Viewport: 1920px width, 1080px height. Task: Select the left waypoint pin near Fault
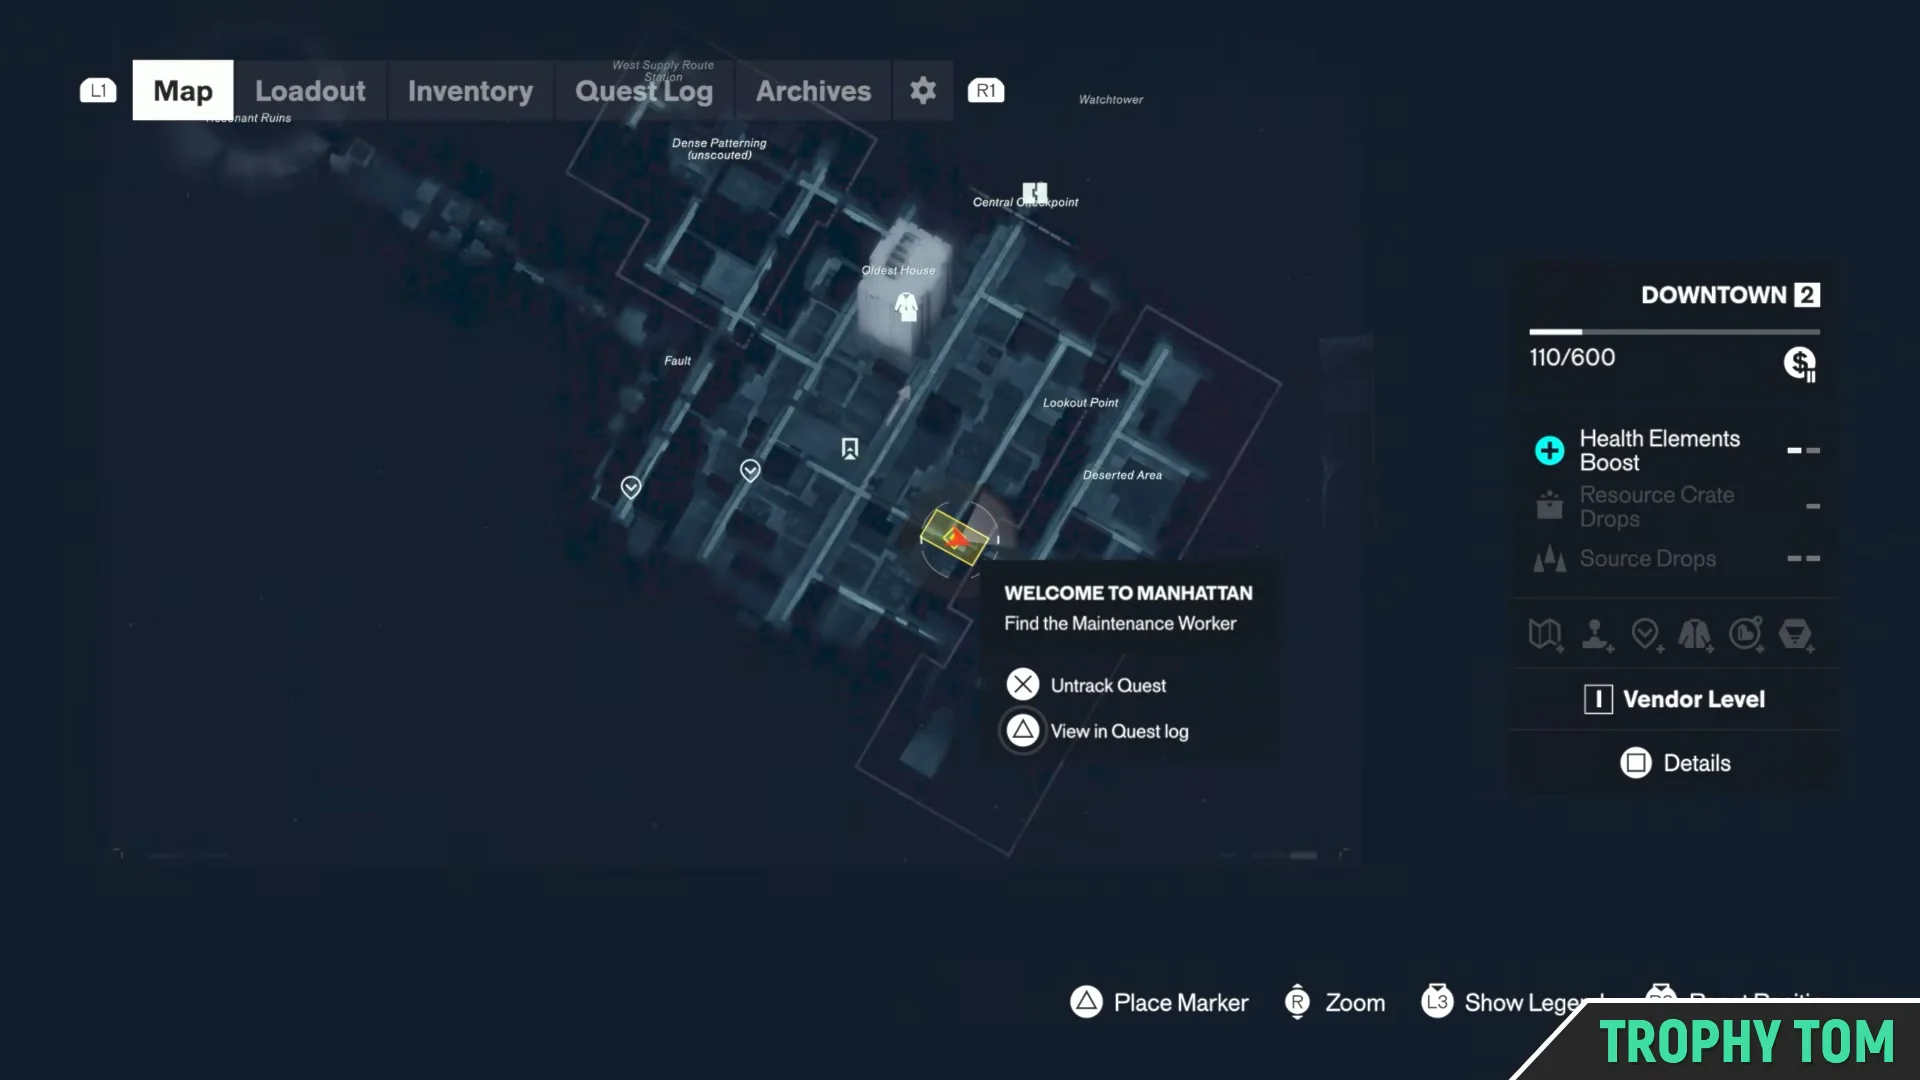pos(631,487)
